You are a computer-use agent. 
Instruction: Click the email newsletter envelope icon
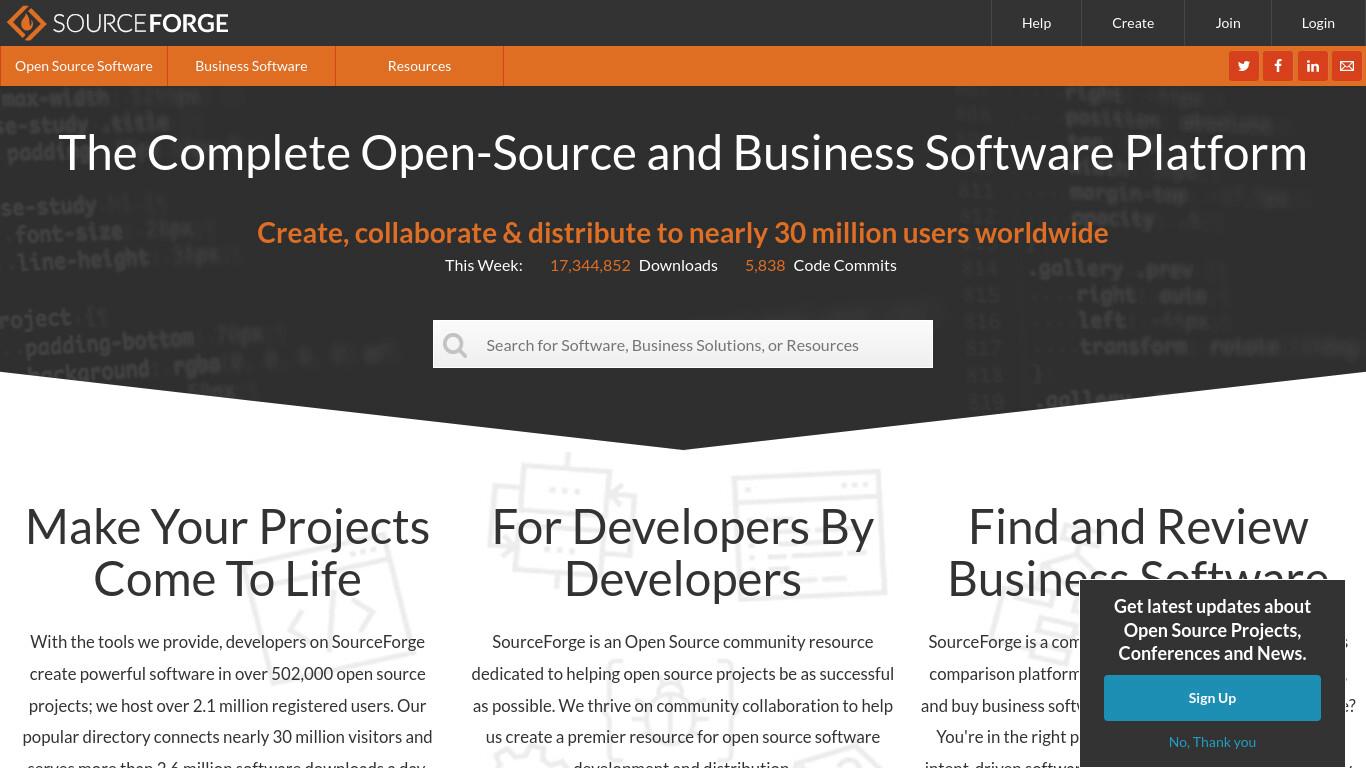tap(1347, 66)
